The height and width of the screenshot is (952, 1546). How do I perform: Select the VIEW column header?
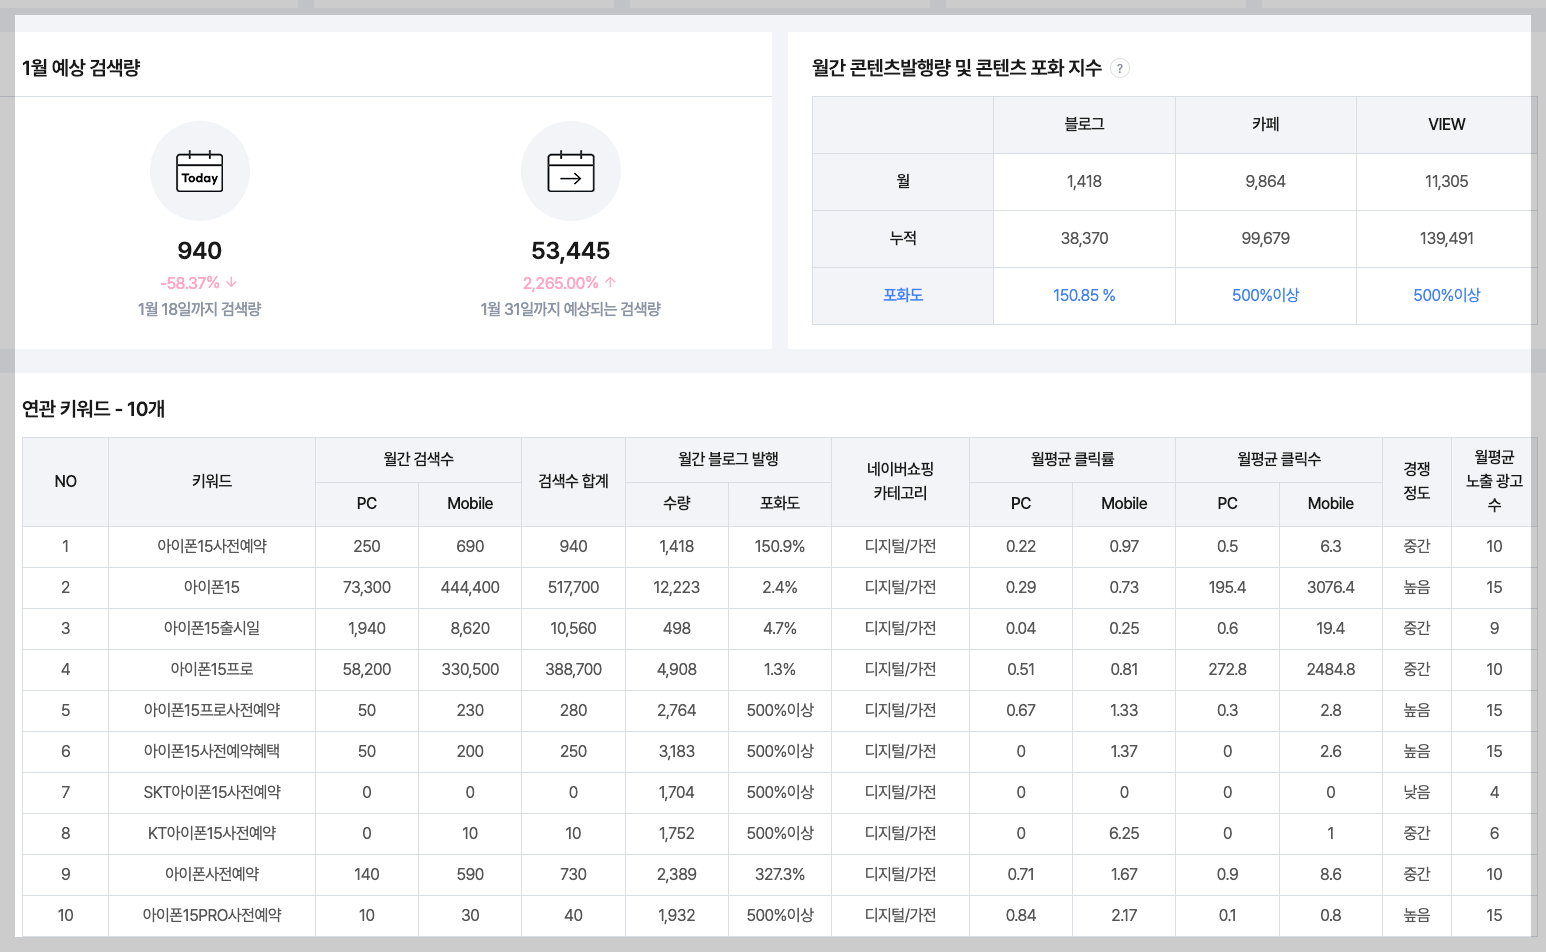[1446, 124]
